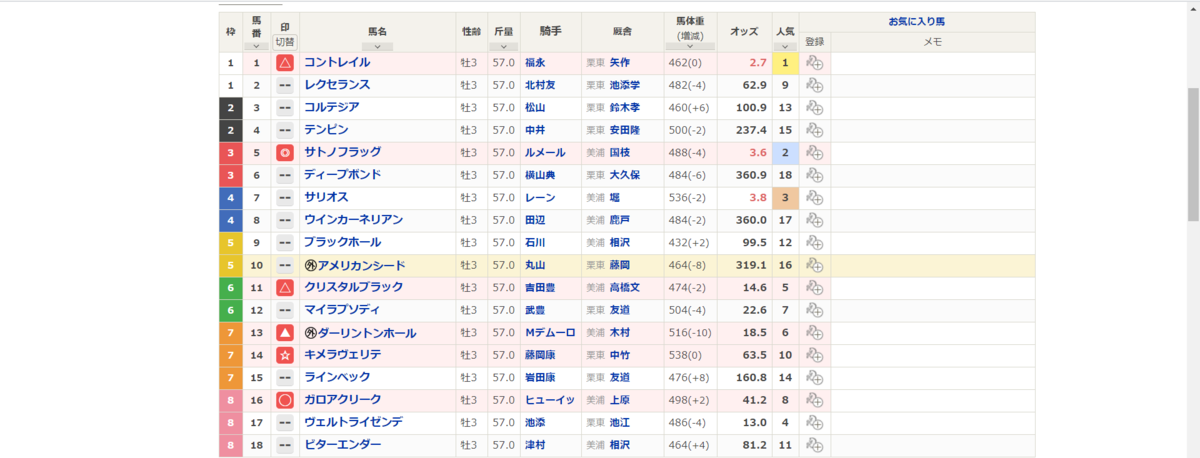Set a mark for ディープボンド
The width and height of the screenshot is (1200, 458).
pyautogui.click(x=285, y=176)
